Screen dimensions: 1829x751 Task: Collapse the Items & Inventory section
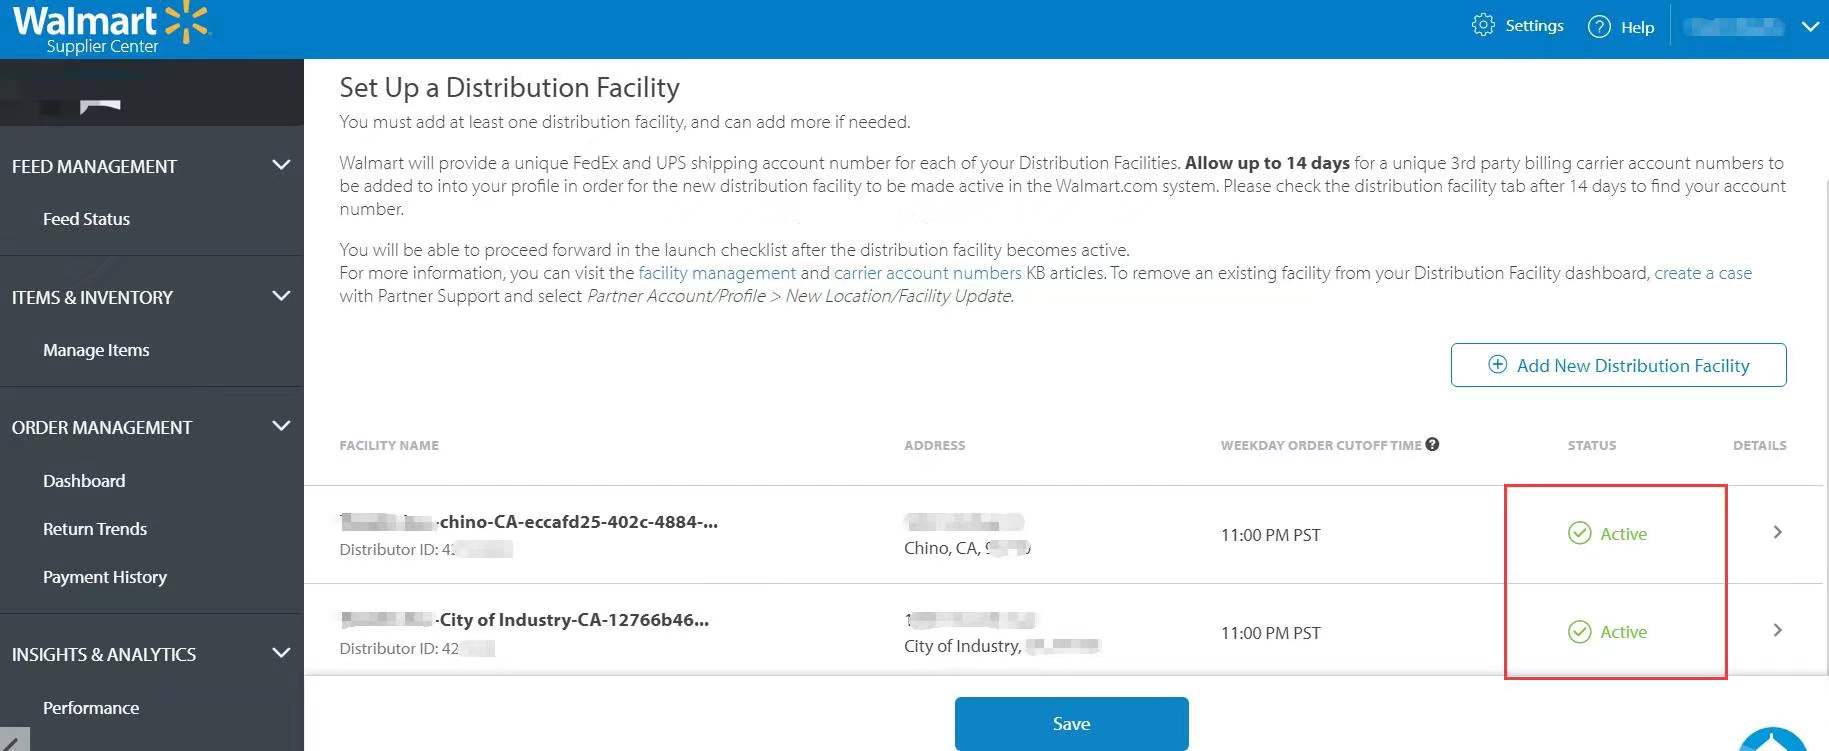tap(281, 296)
